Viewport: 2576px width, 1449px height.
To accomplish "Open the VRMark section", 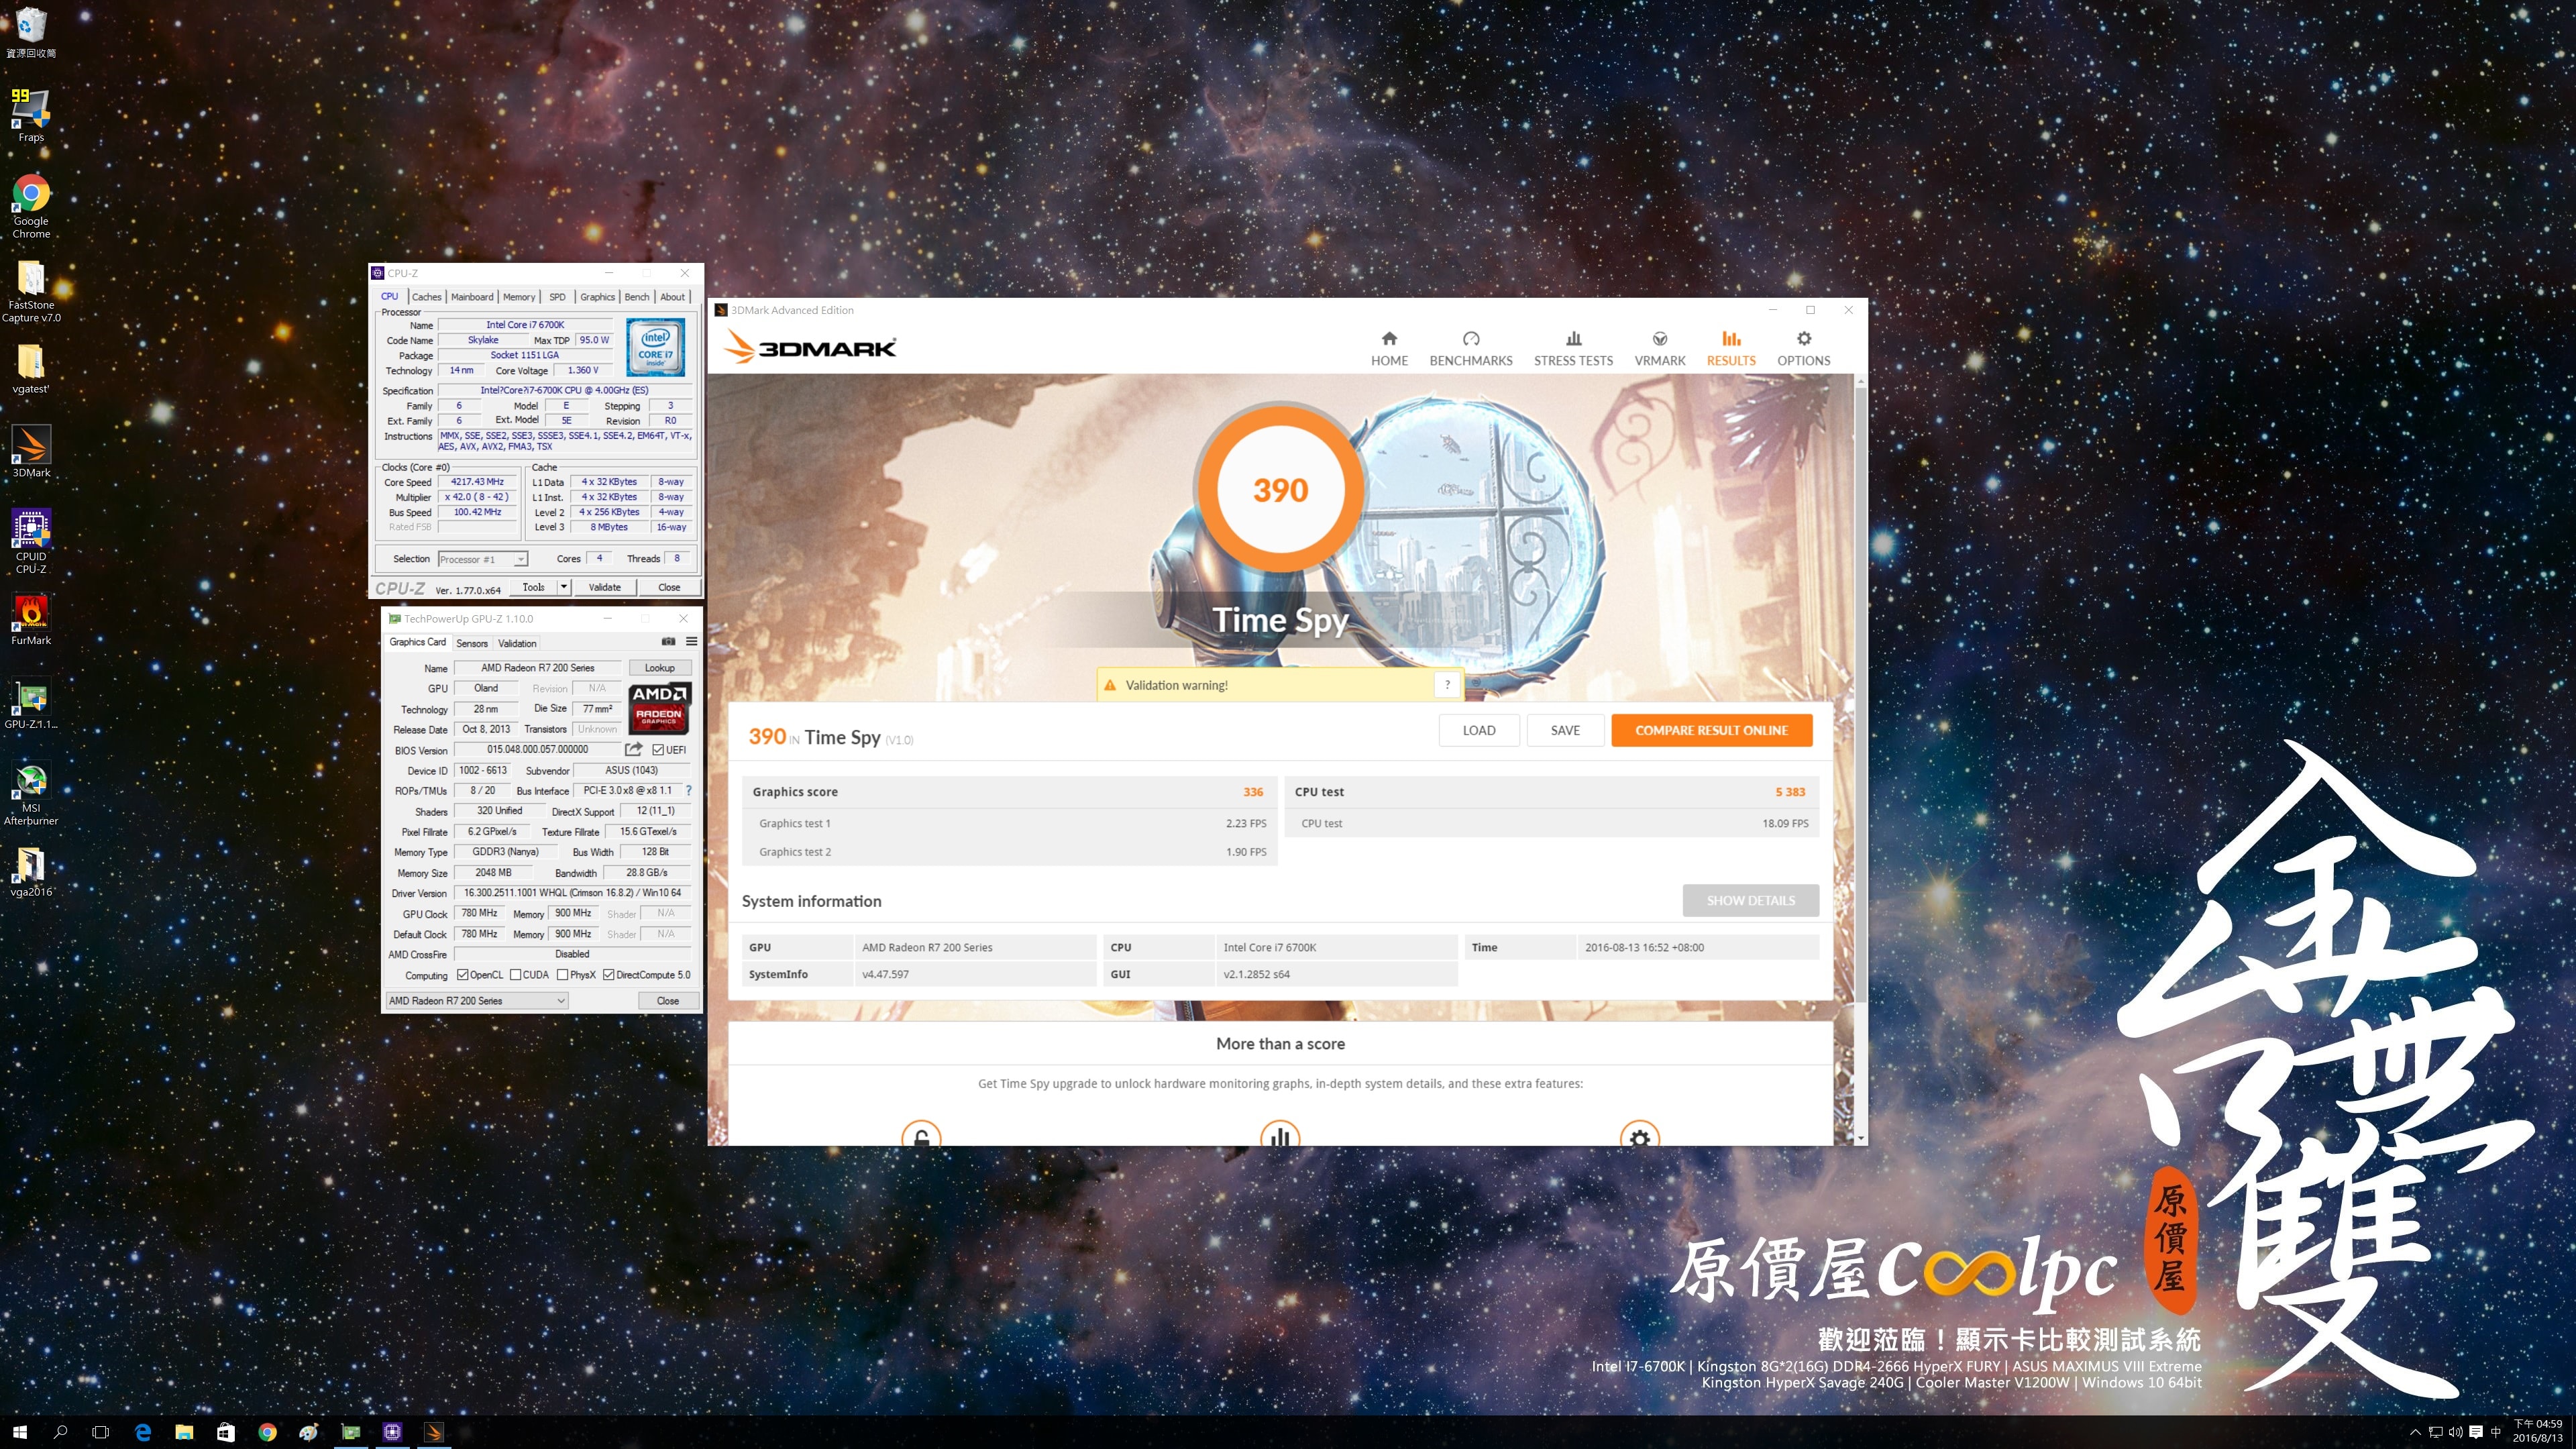I will pyautogui.click(x=1660, y=349).
